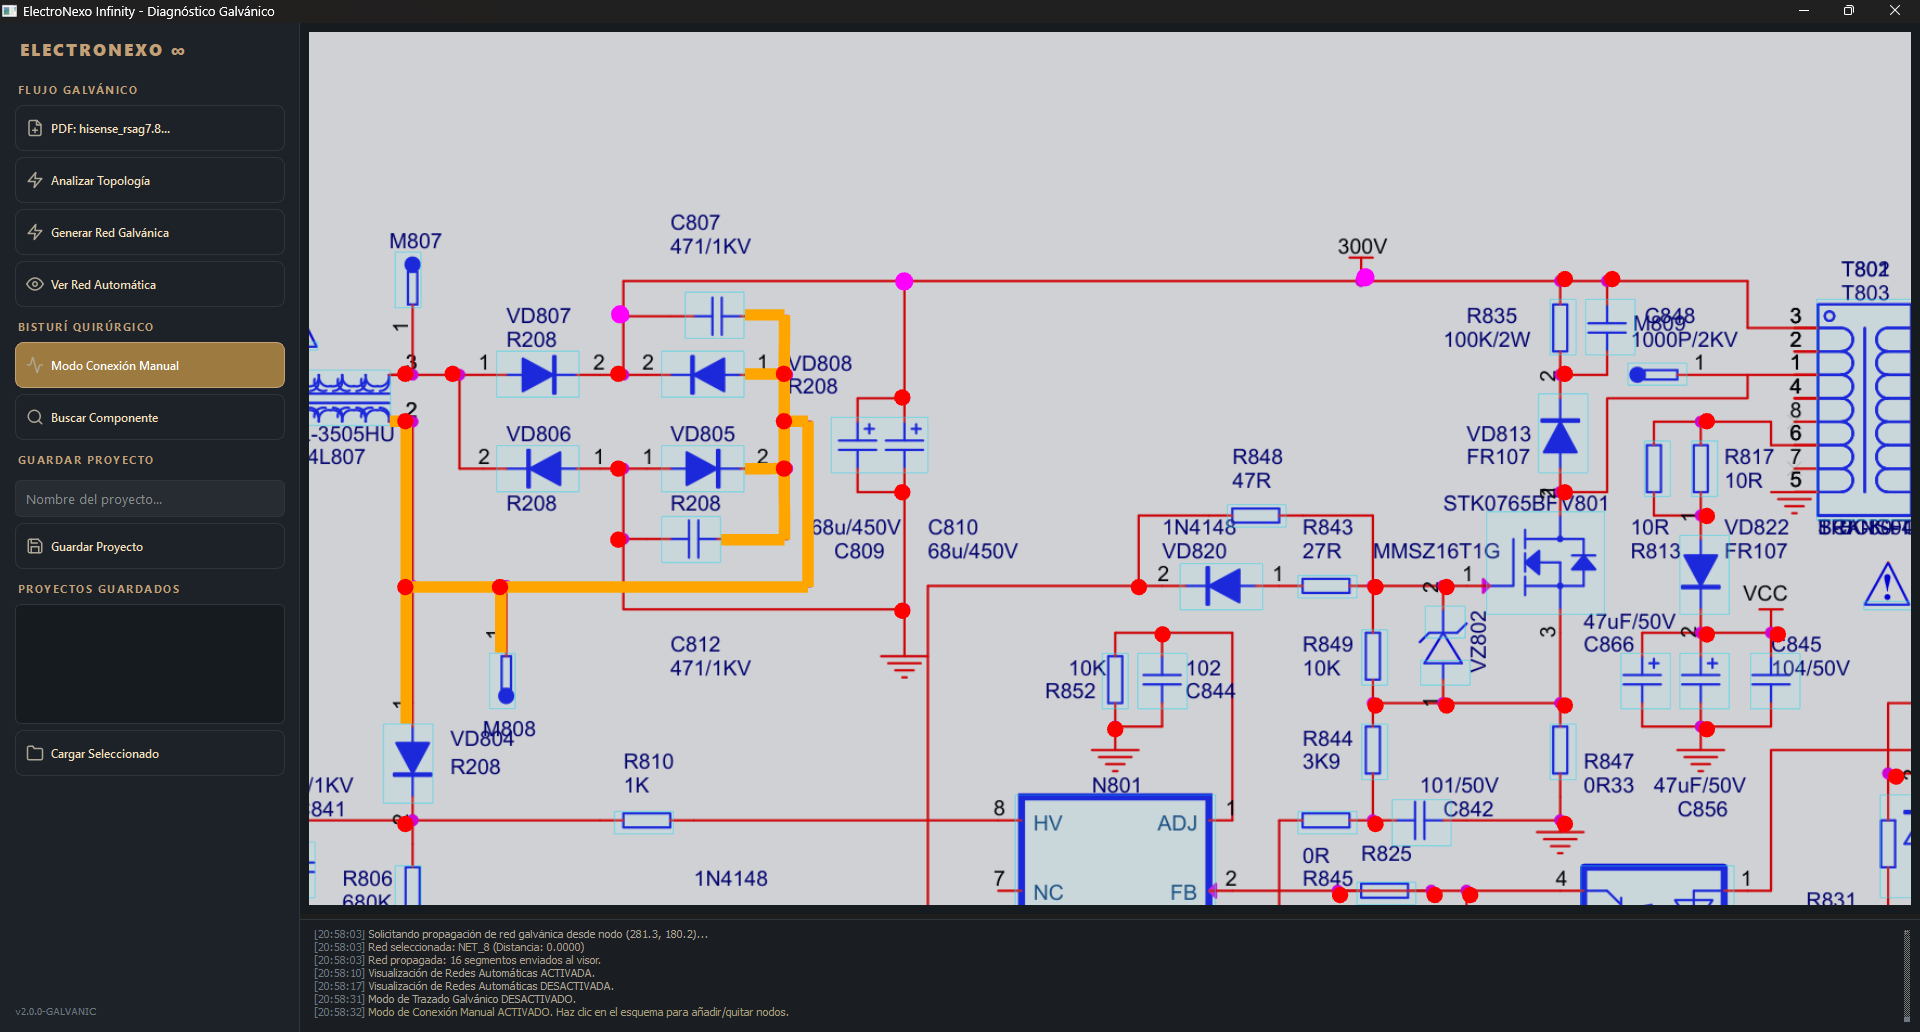Minimize the ElectroNexo Infinity window
Viewport: 1920px width, 1032px height.
(x=1804, y=11)
